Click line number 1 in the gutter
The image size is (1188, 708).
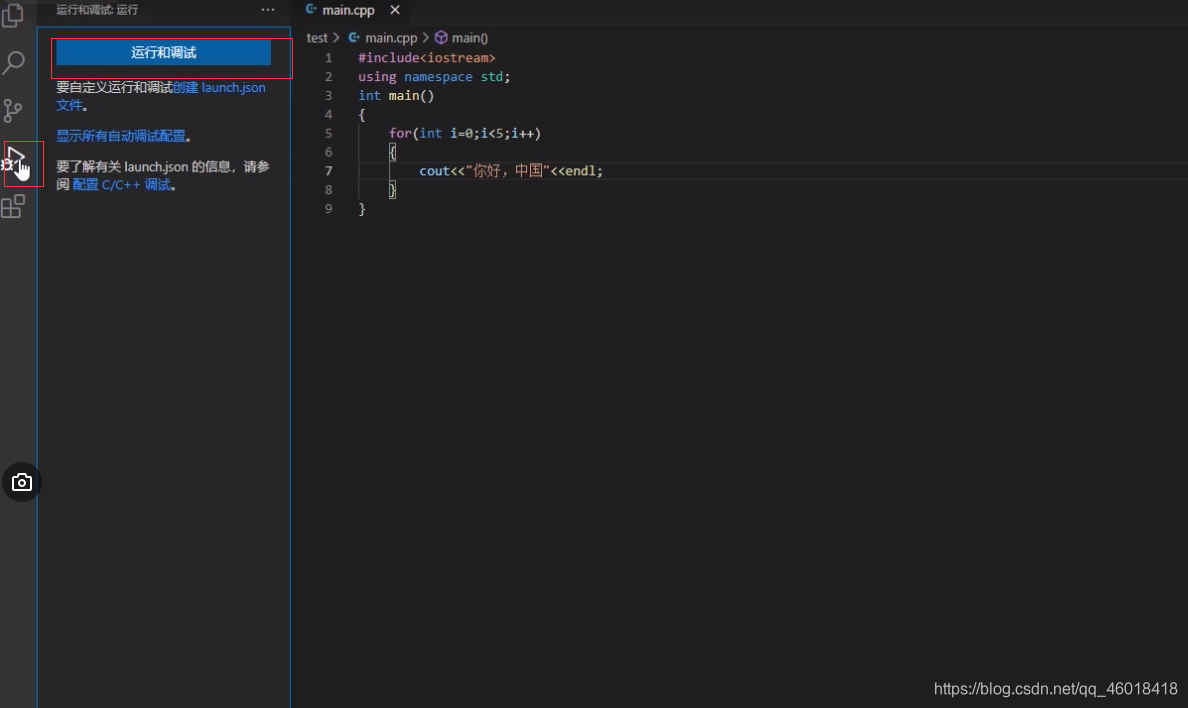(328, 58)
